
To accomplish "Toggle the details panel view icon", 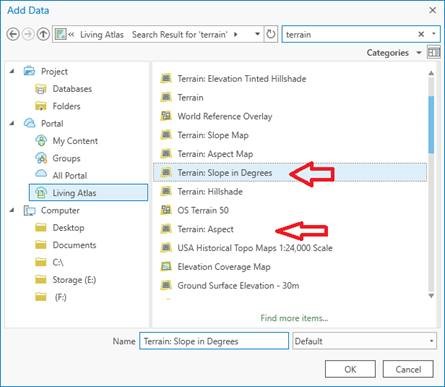I will (433, 53).
